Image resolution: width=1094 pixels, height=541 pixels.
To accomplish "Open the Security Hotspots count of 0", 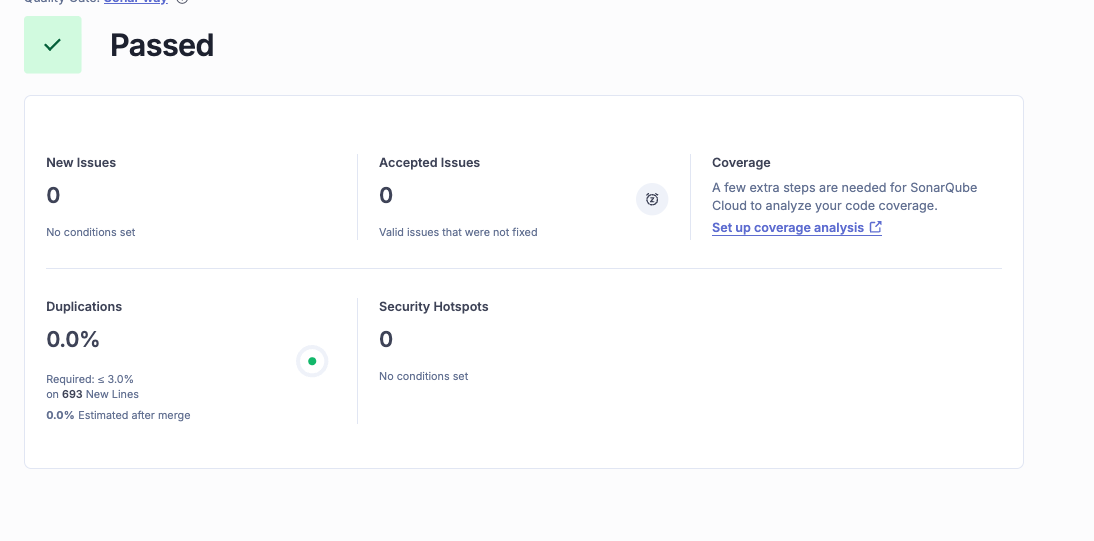I will coord(386,339).
